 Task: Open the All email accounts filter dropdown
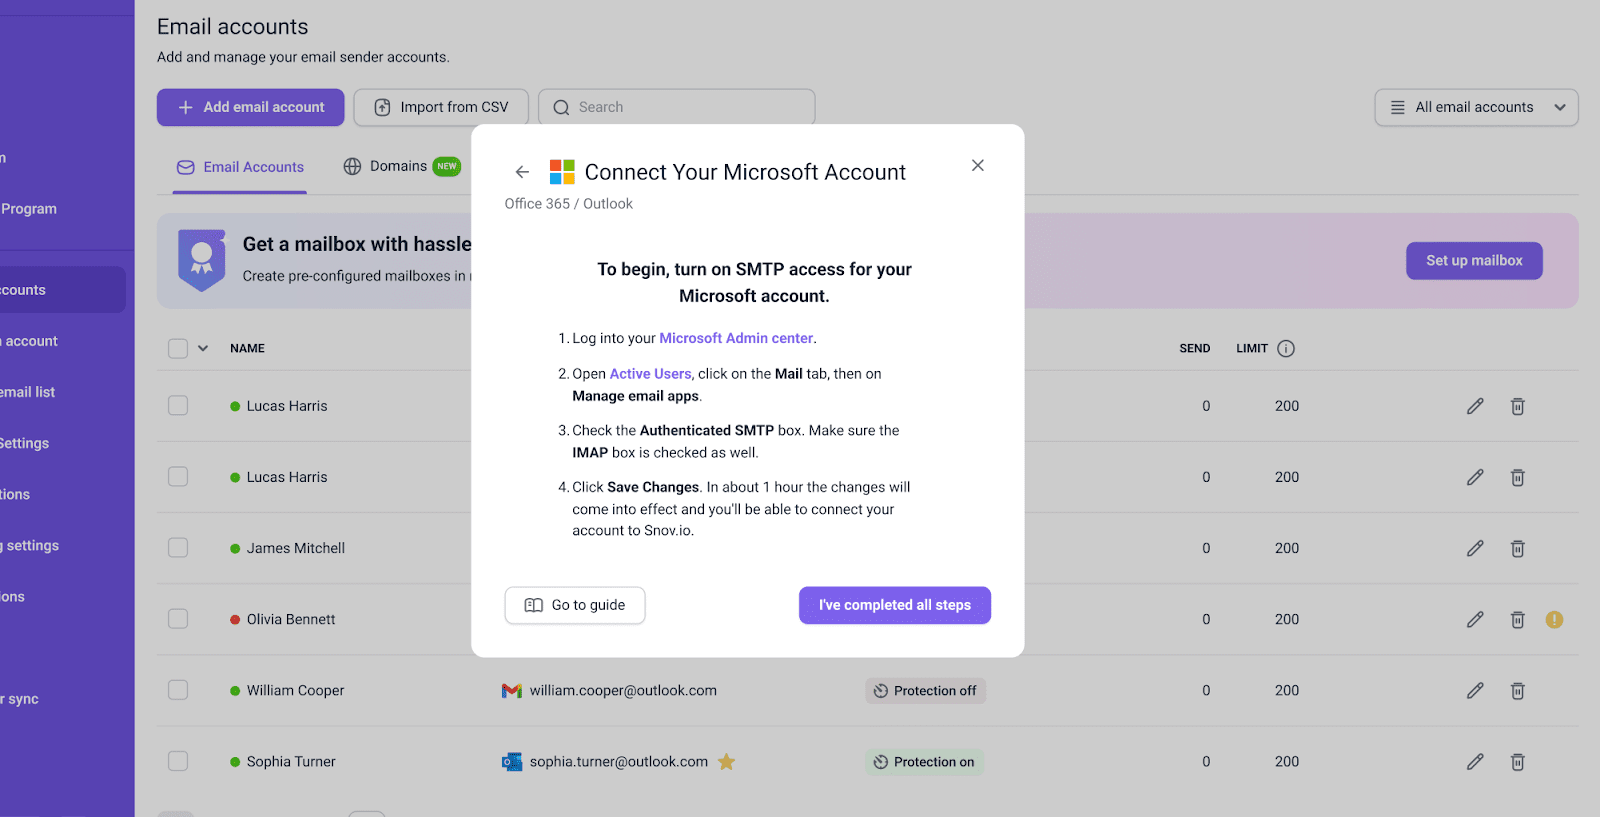(x=1475, y=107)
